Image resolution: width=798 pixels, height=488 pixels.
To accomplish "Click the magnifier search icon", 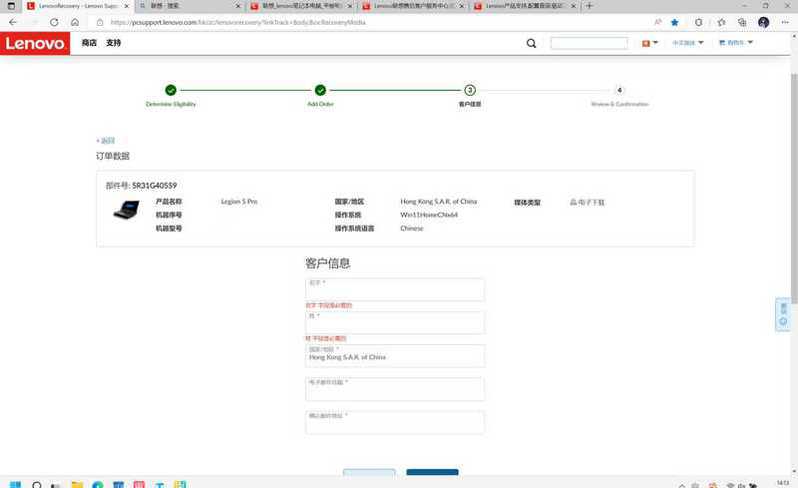I will point(531,43).
